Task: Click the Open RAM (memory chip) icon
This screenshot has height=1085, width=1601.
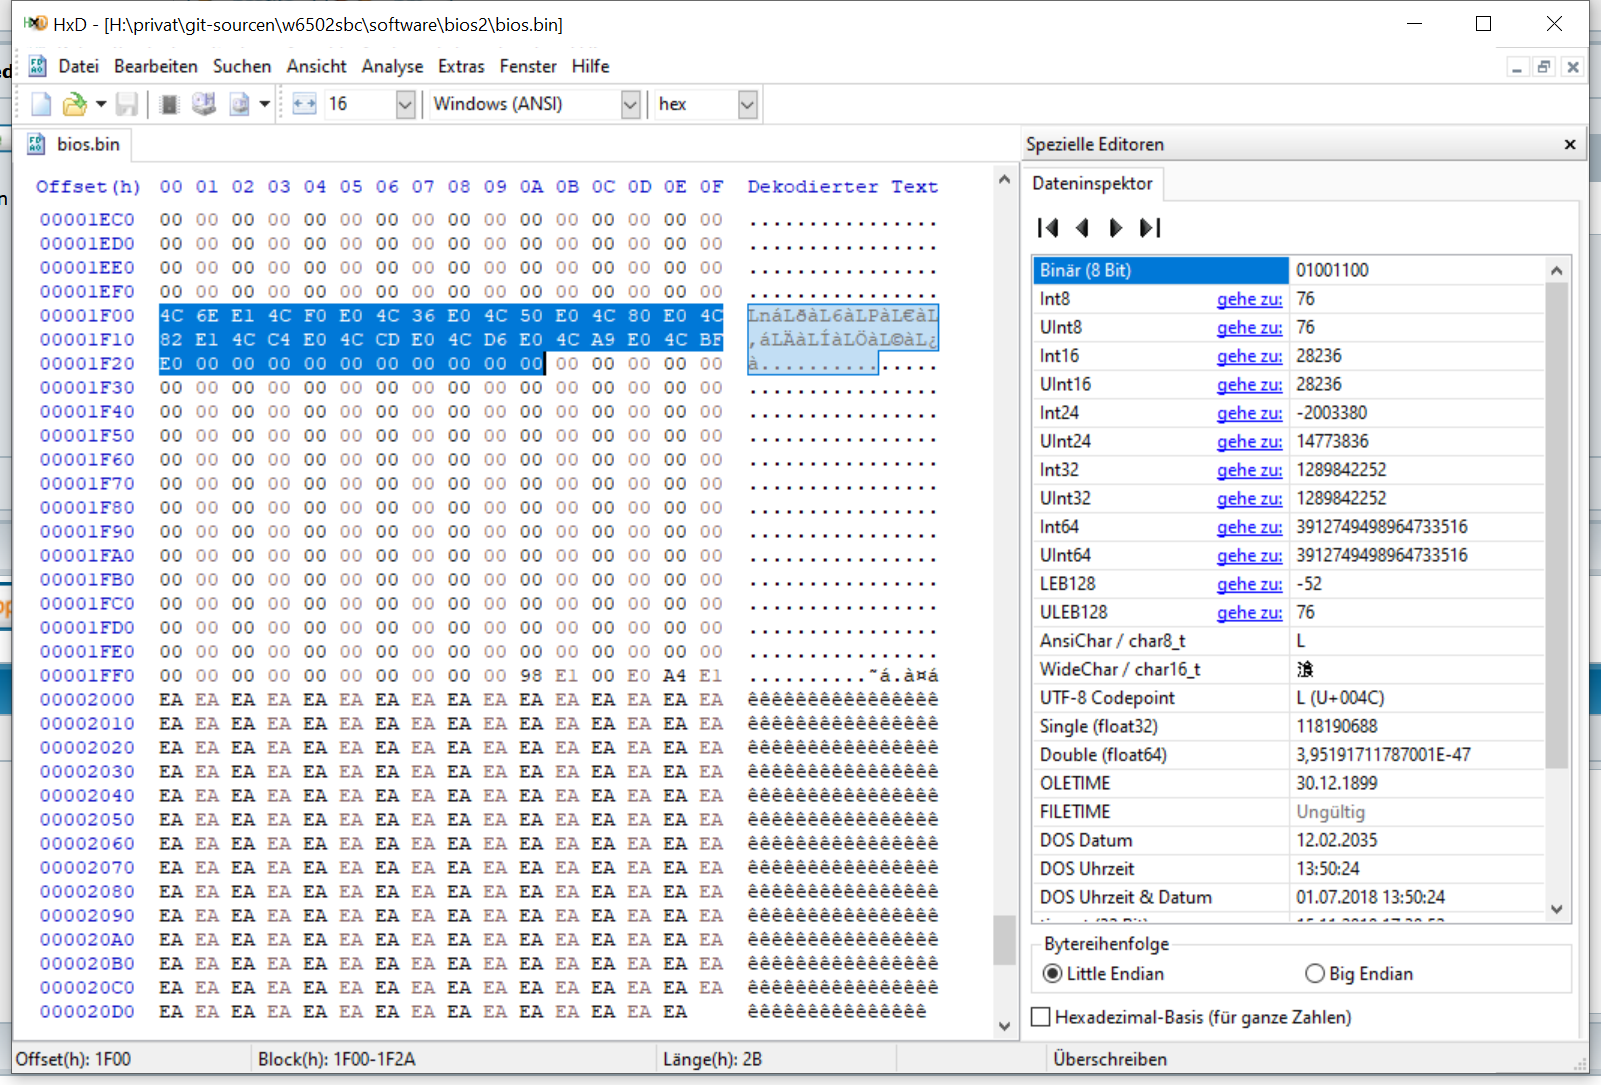Action: pos(169,104)
